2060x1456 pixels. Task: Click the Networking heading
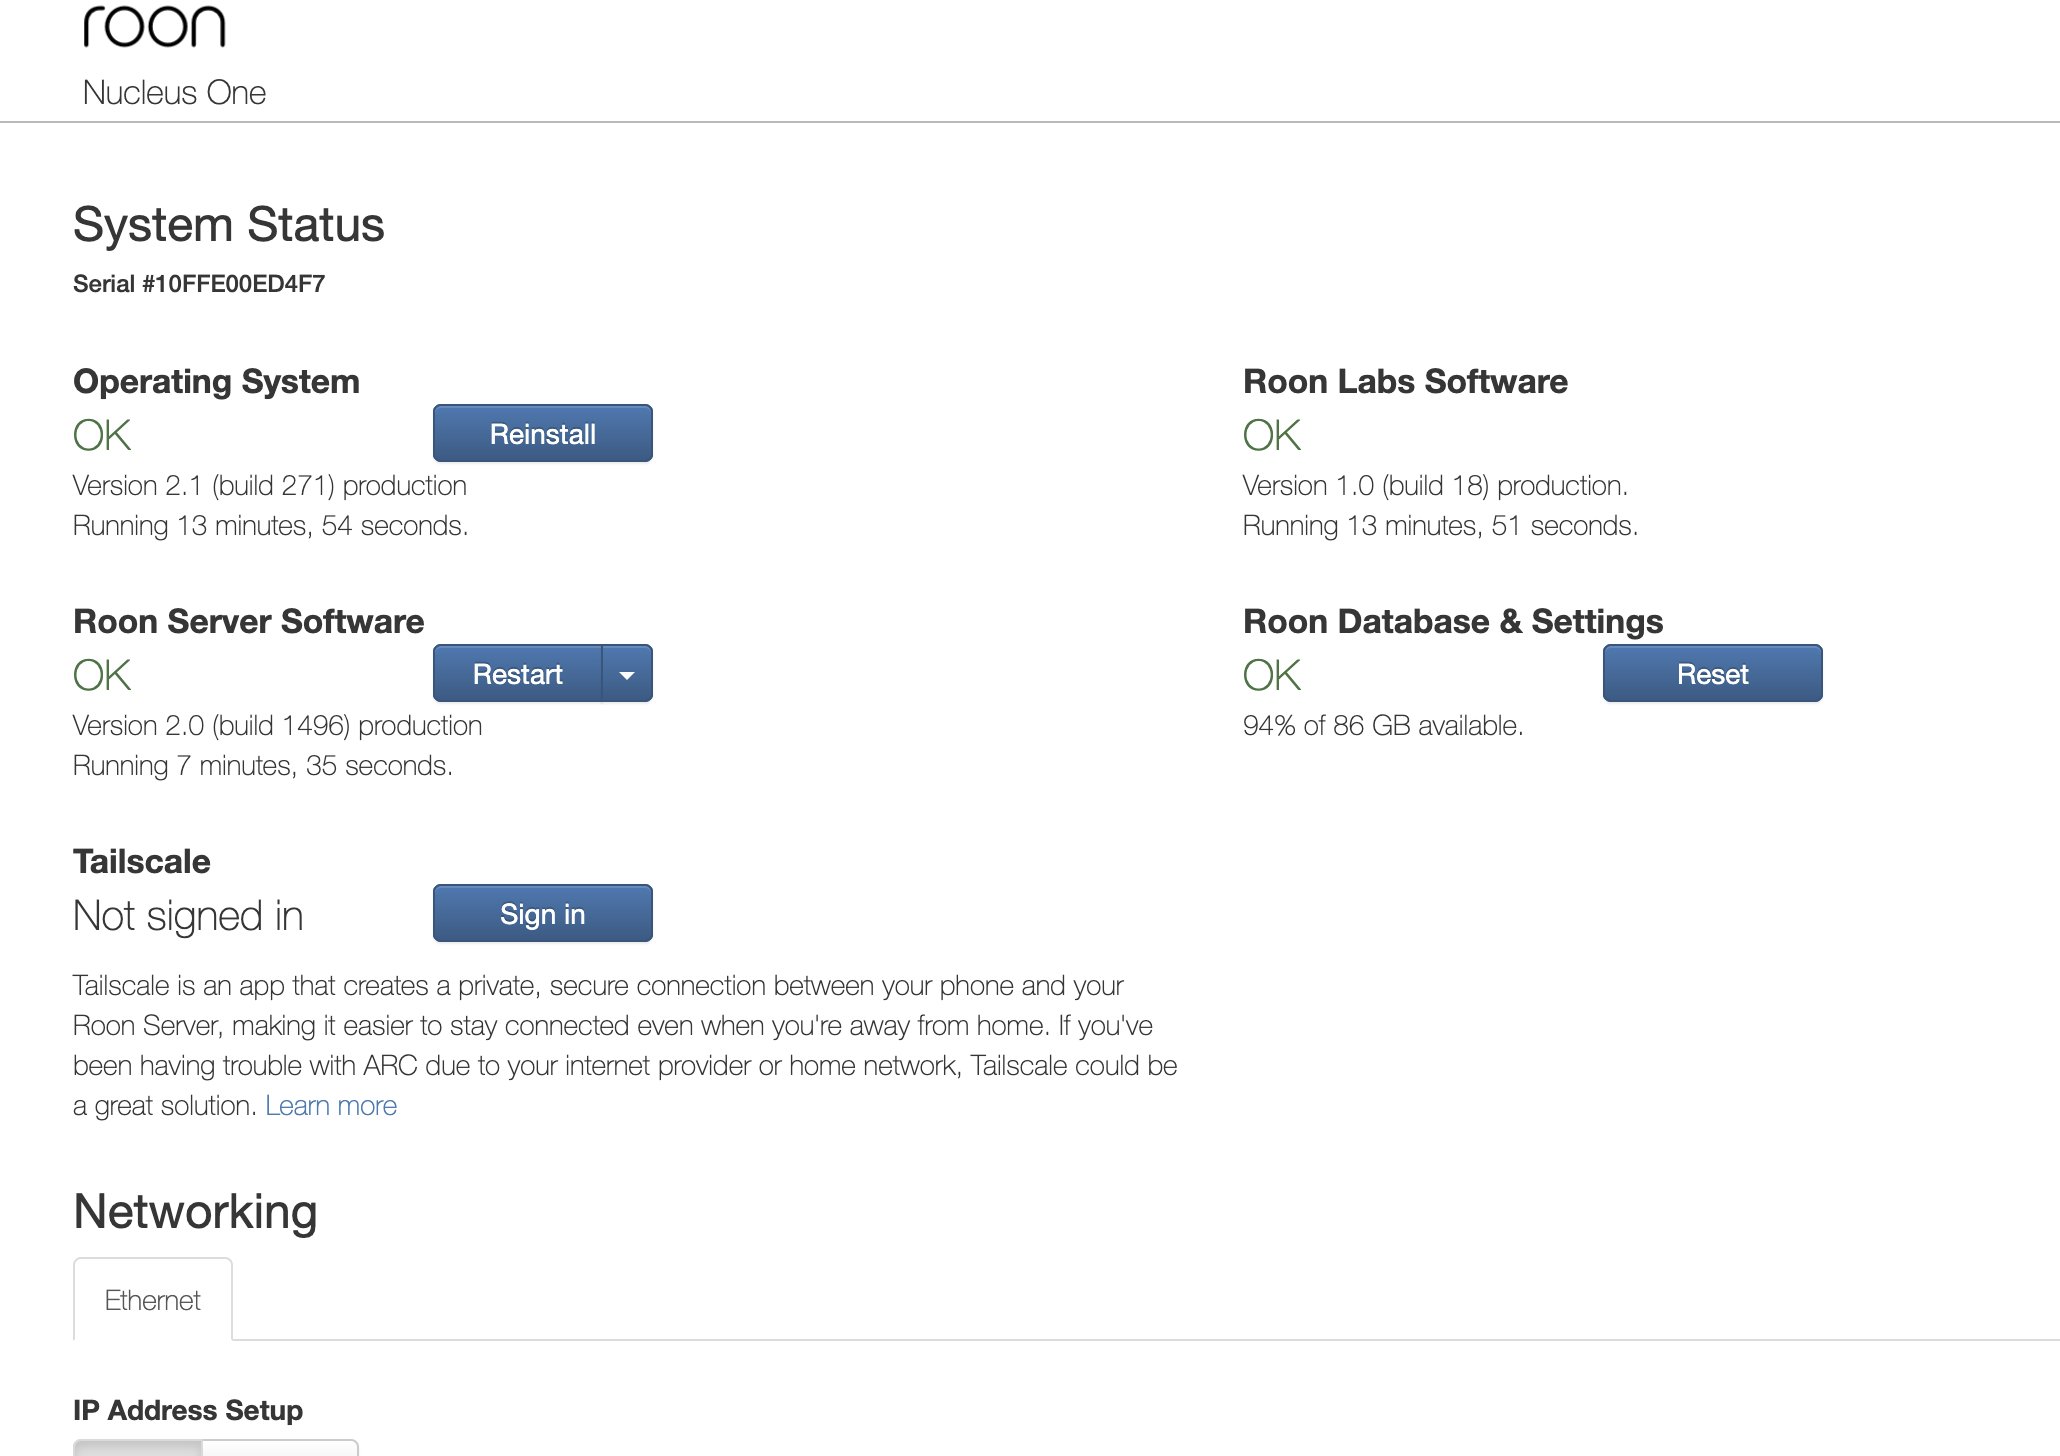tap(196, 1211)
